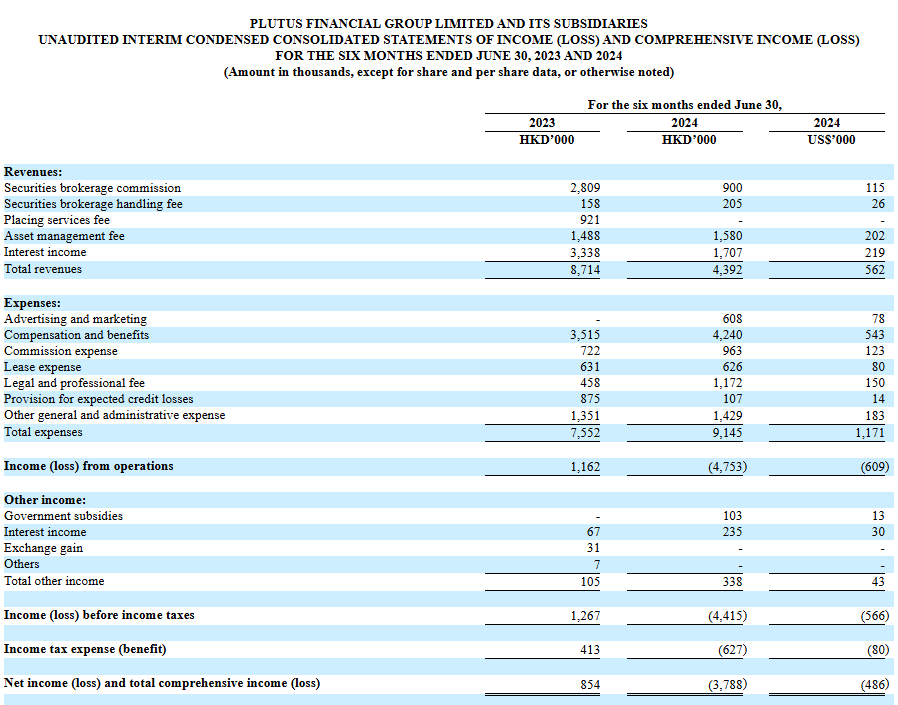Click the 'Total revenues' label
This screenshot has width=898, height=705.
pyautogui.click(x=43, y=269)
